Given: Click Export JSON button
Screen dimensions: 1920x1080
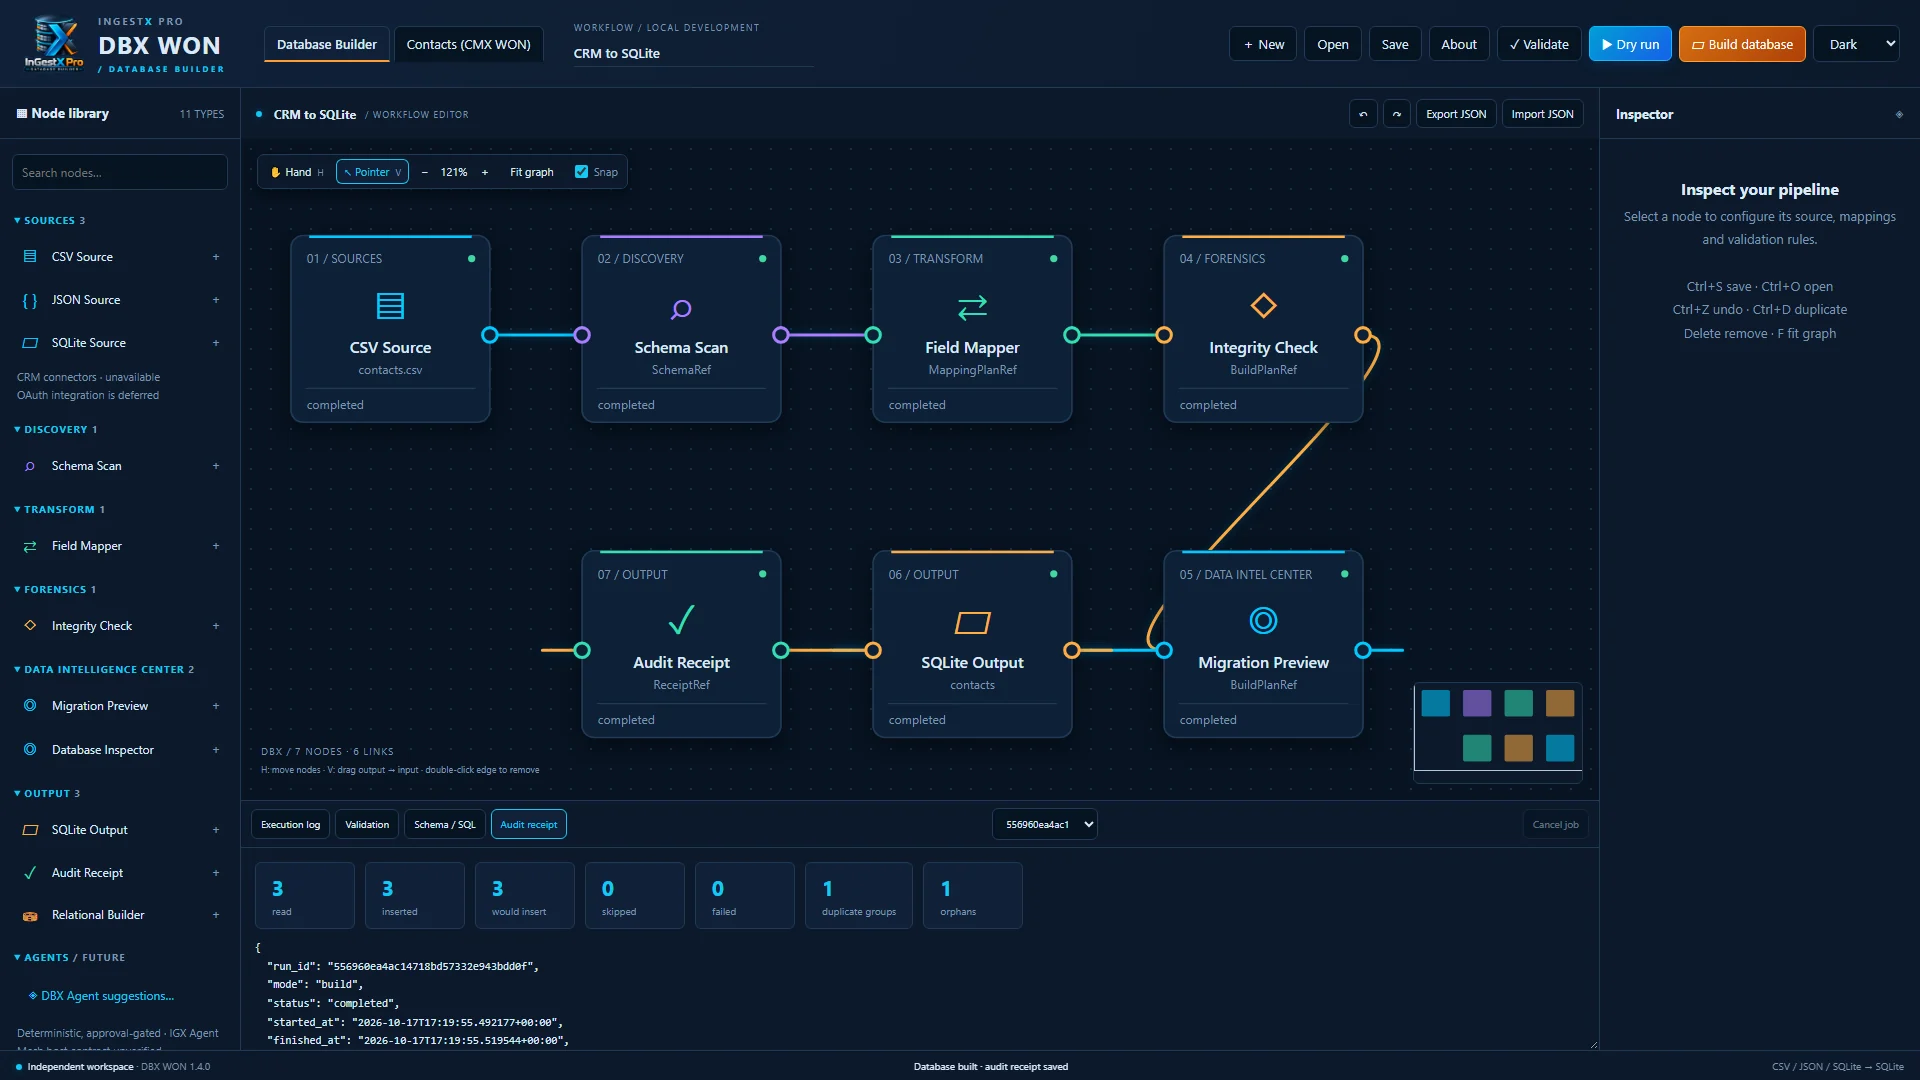Looking at the screenshot, I should pos(1456,114).
